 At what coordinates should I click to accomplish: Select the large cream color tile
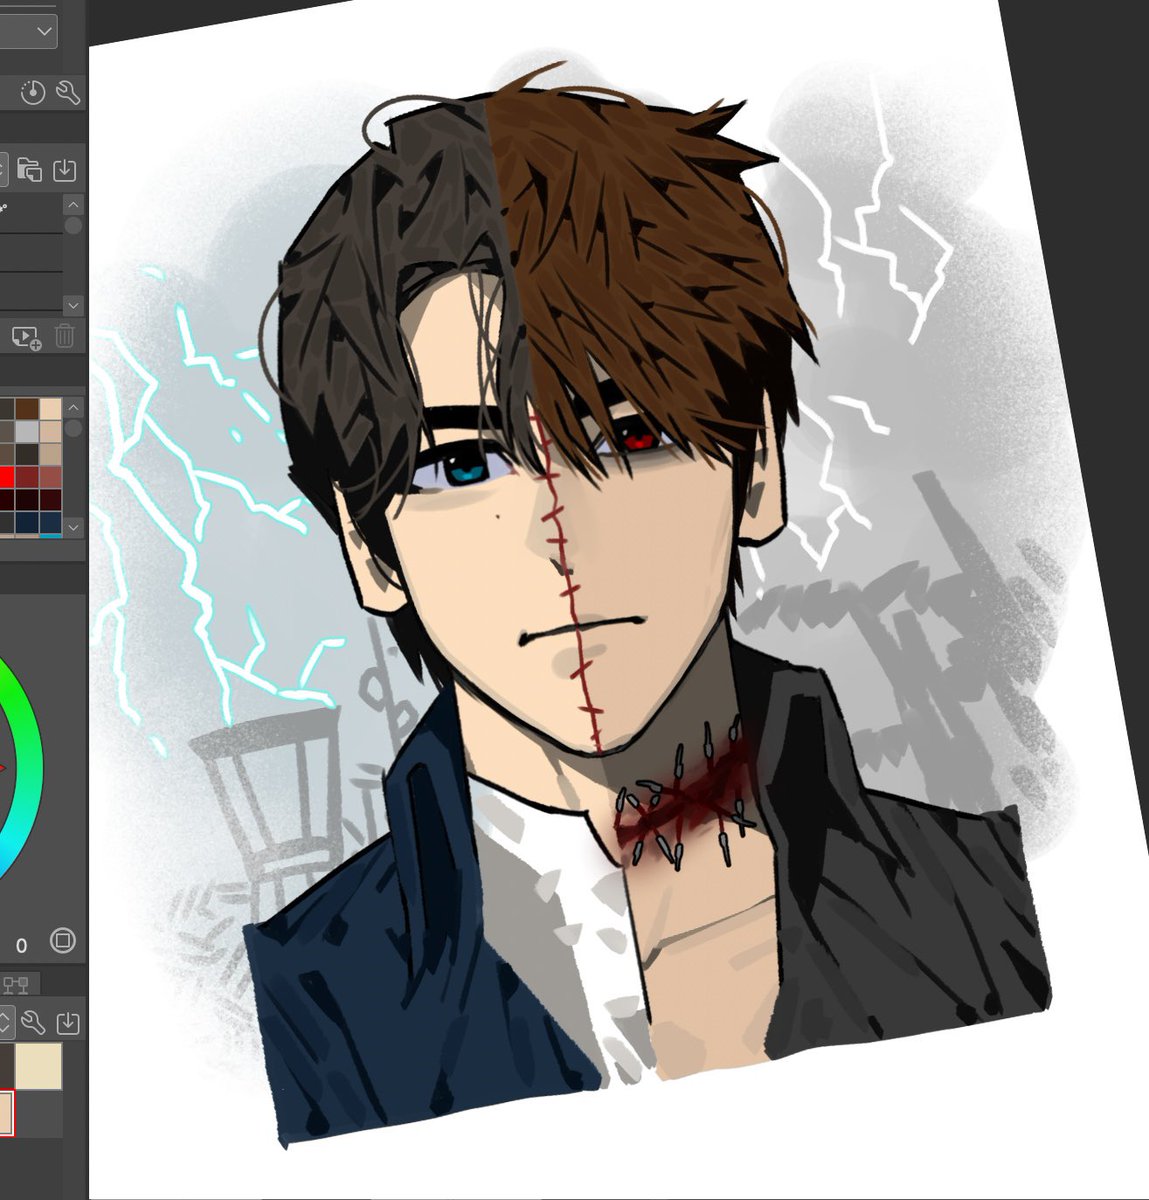point(39,1066)
